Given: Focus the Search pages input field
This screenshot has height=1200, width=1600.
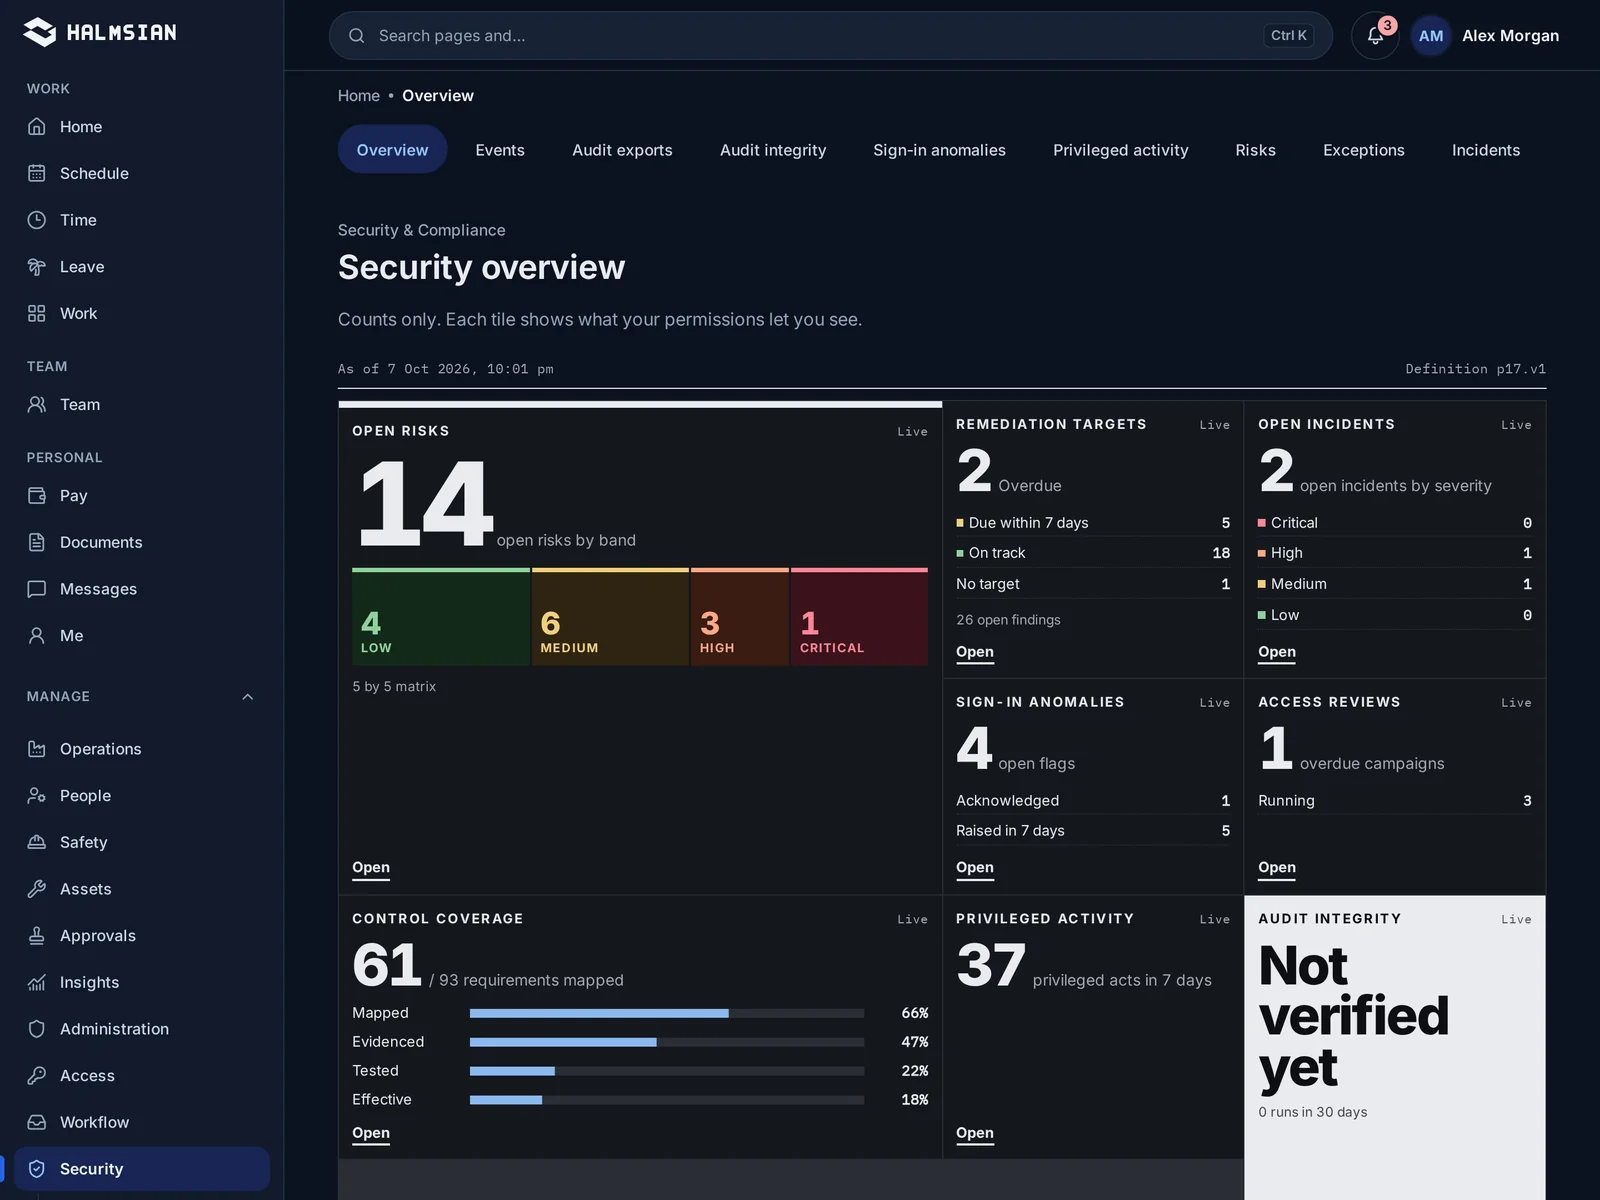Looking at the screenshot, I should (830, 36).
